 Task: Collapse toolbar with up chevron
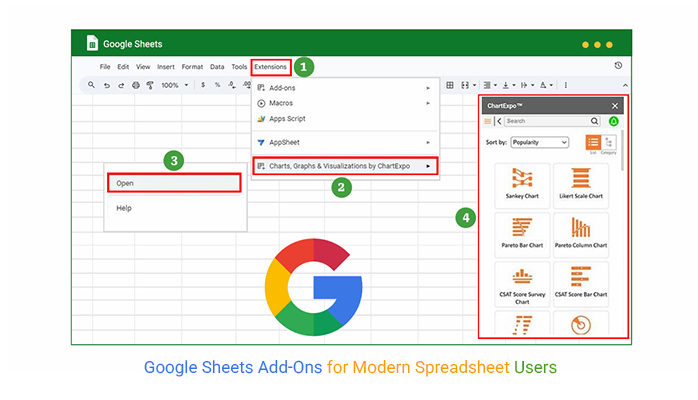(x=625, y=85)
